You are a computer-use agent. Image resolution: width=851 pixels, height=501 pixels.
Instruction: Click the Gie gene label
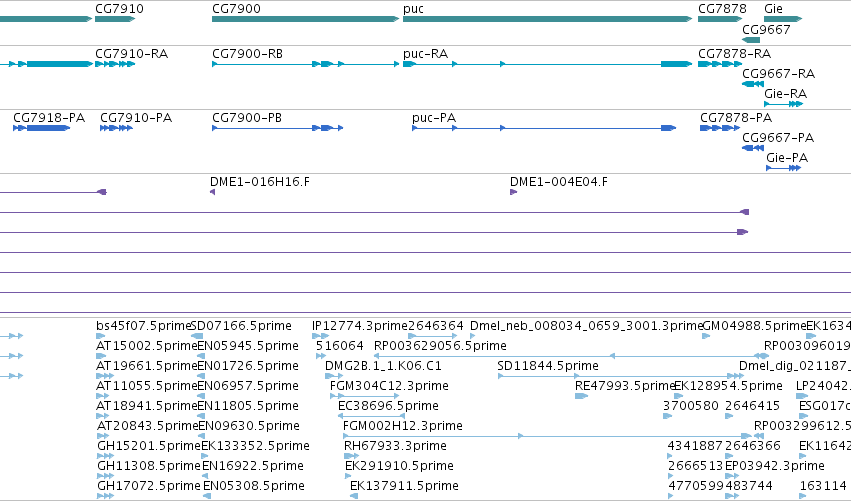pos(773,9)
